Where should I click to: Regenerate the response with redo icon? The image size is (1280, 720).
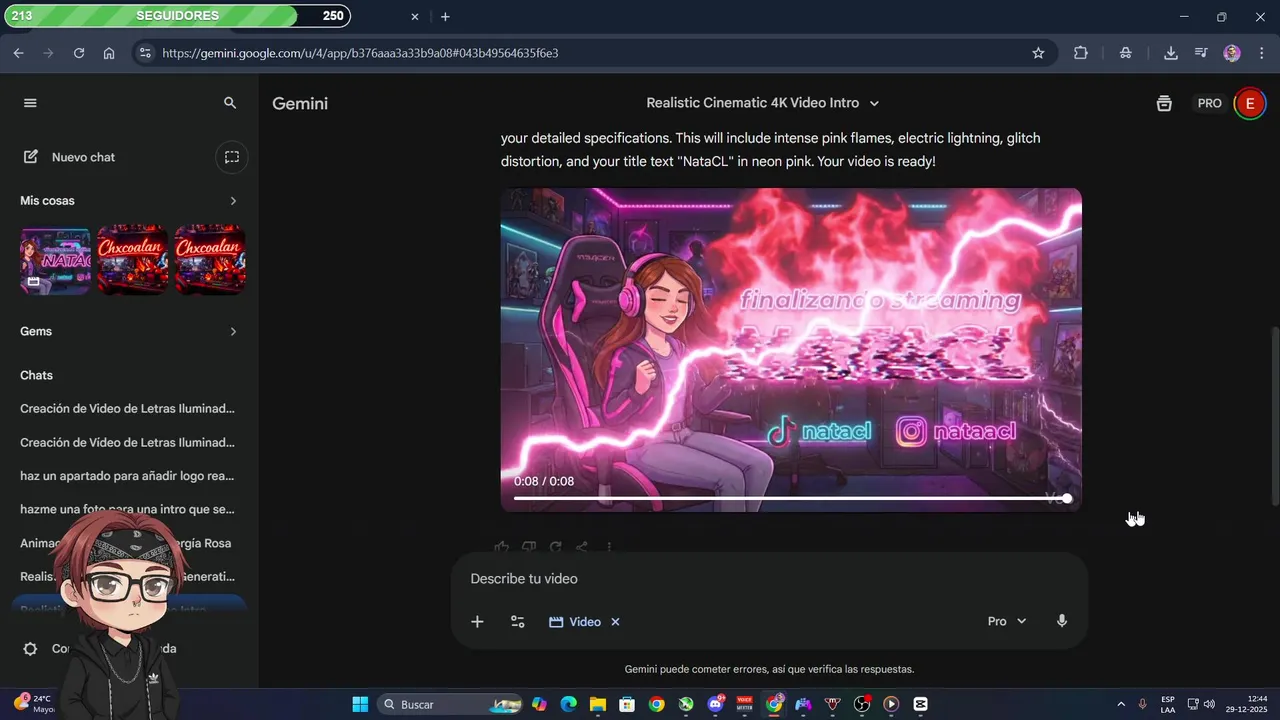555,547
